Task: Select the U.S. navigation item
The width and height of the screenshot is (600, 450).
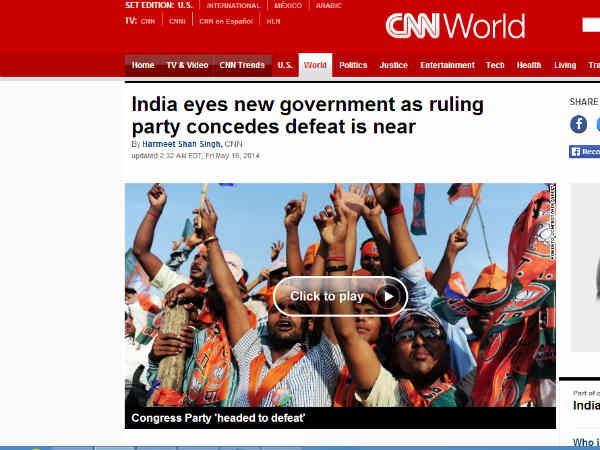Action: (285, 65)
